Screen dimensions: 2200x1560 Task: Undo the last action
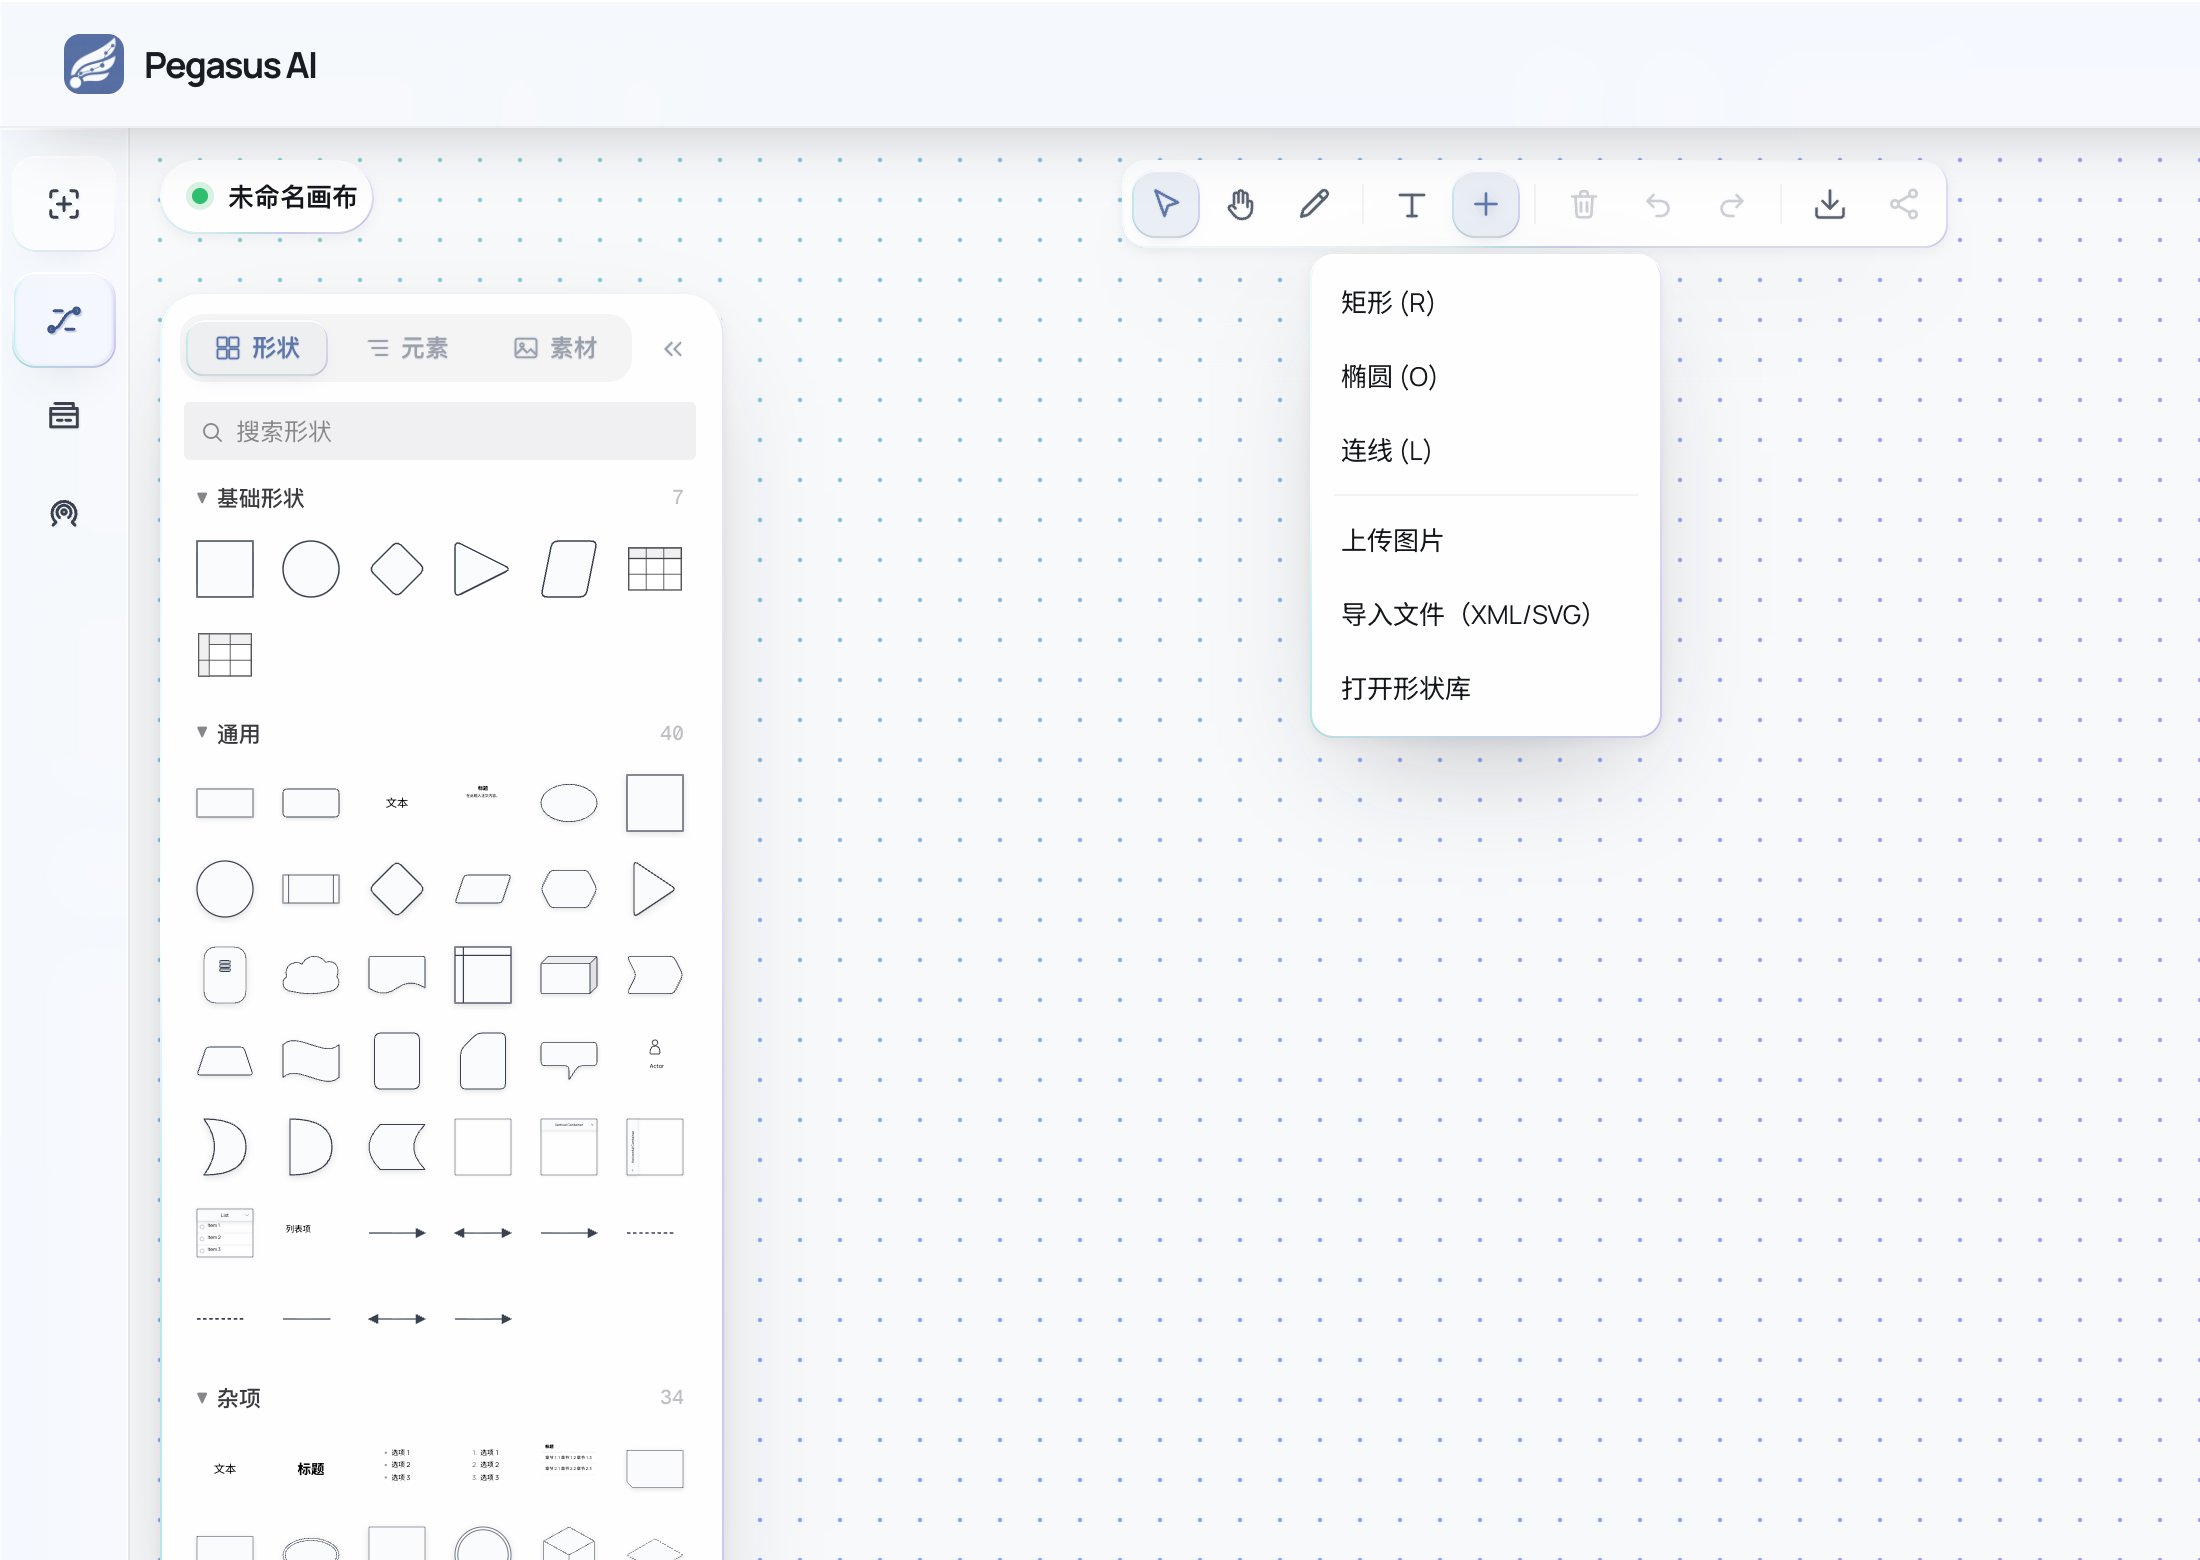[1657, 205]
